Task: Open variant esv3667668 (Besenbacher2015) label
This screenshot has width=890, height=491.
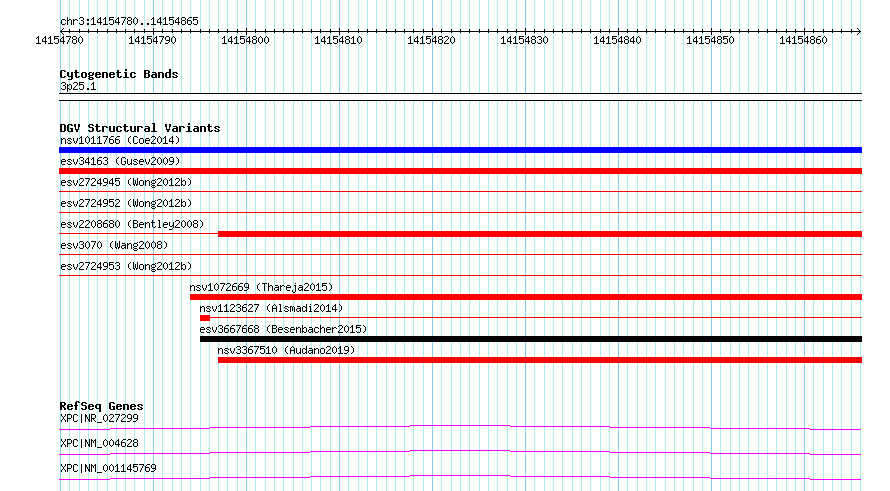Action: tap(283, 329)
